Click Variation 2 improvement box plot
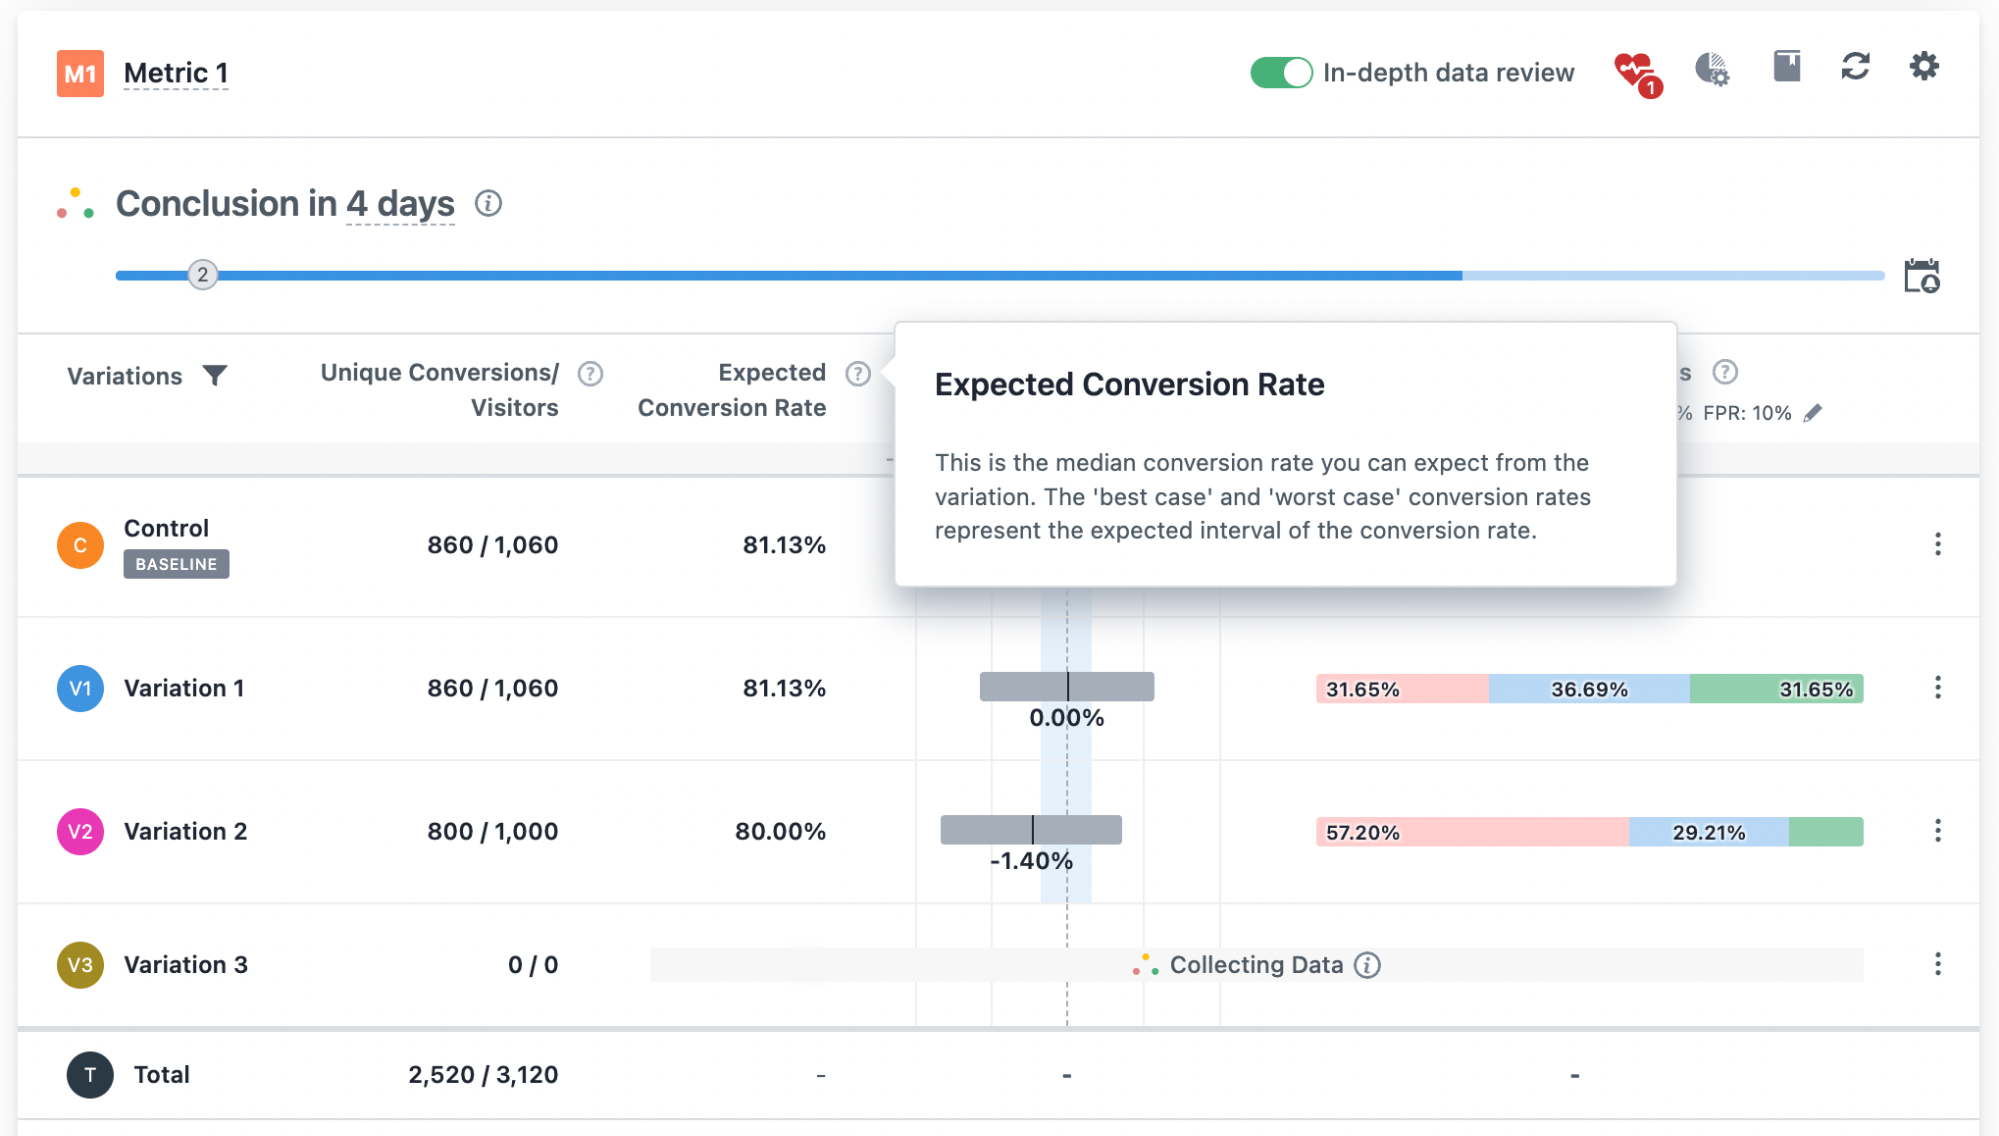1999x1136 pixels. [1031, 830]
